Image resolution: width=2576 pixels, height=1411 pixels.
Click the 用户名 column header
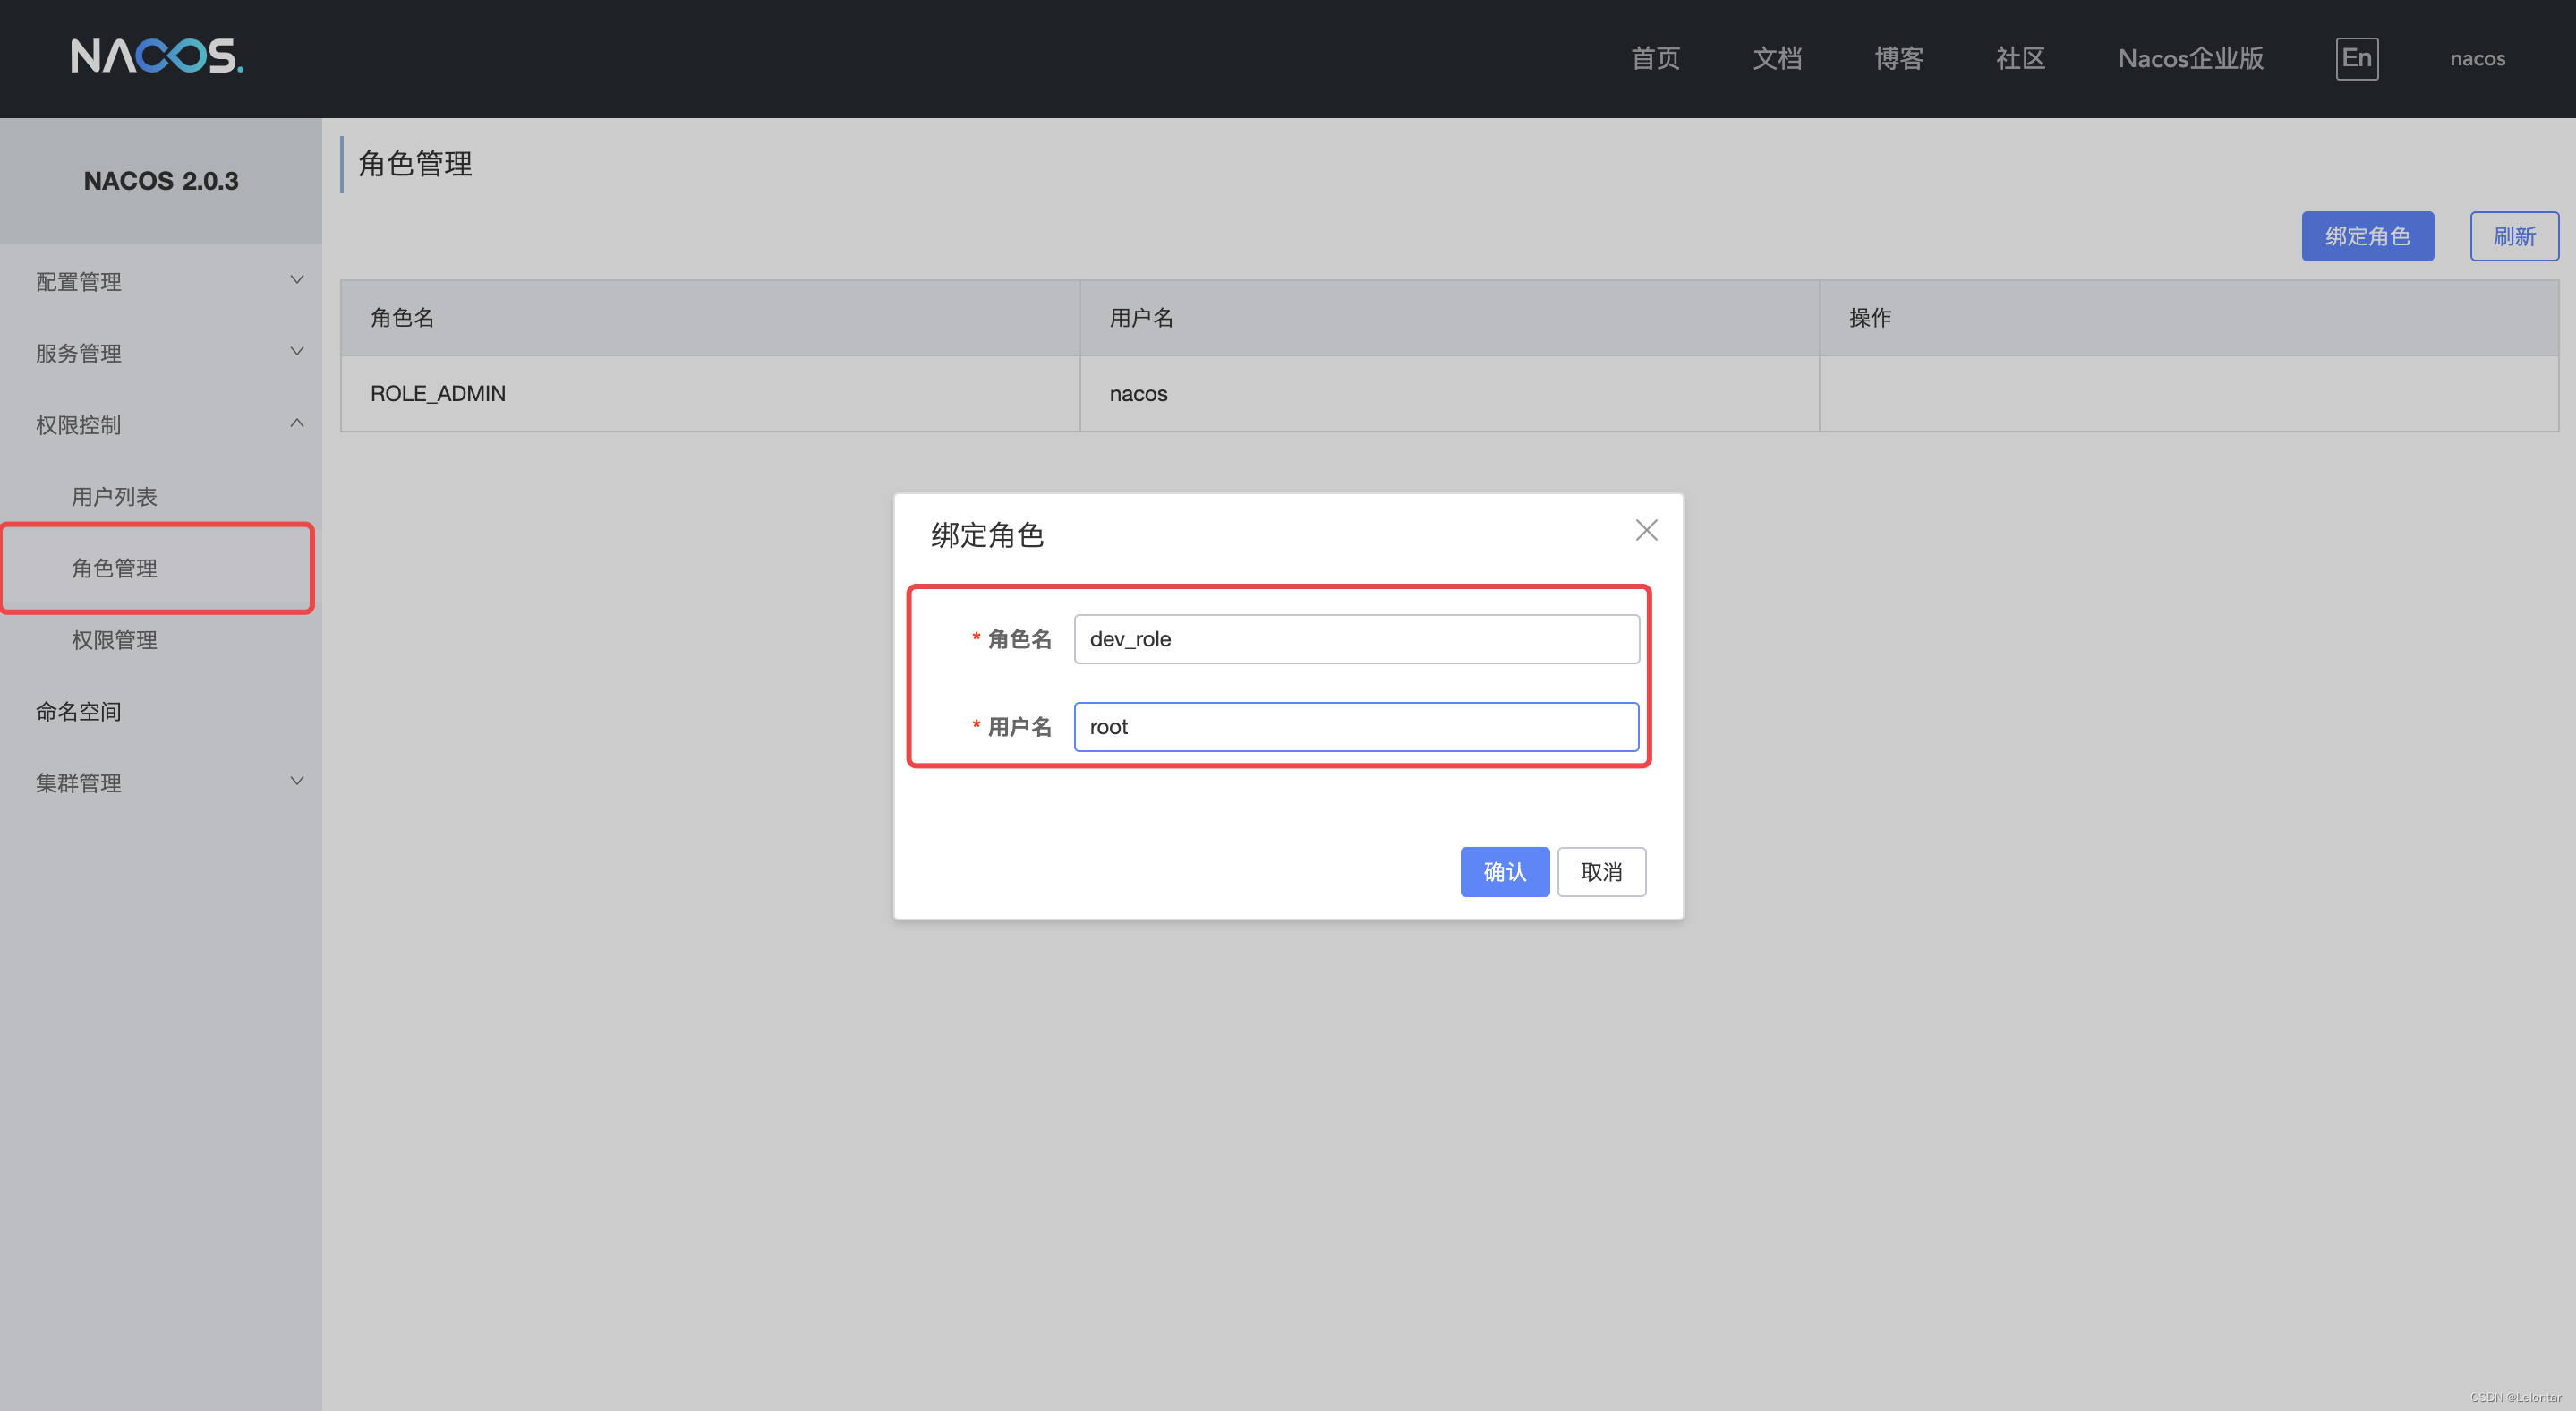pyautogui.click(x=1449, y=318)
